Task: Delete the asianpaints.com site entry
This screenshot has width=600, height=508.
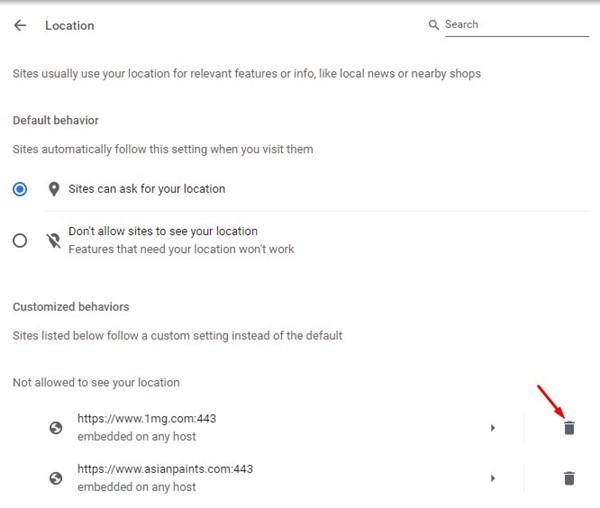Action: [569, 478]
